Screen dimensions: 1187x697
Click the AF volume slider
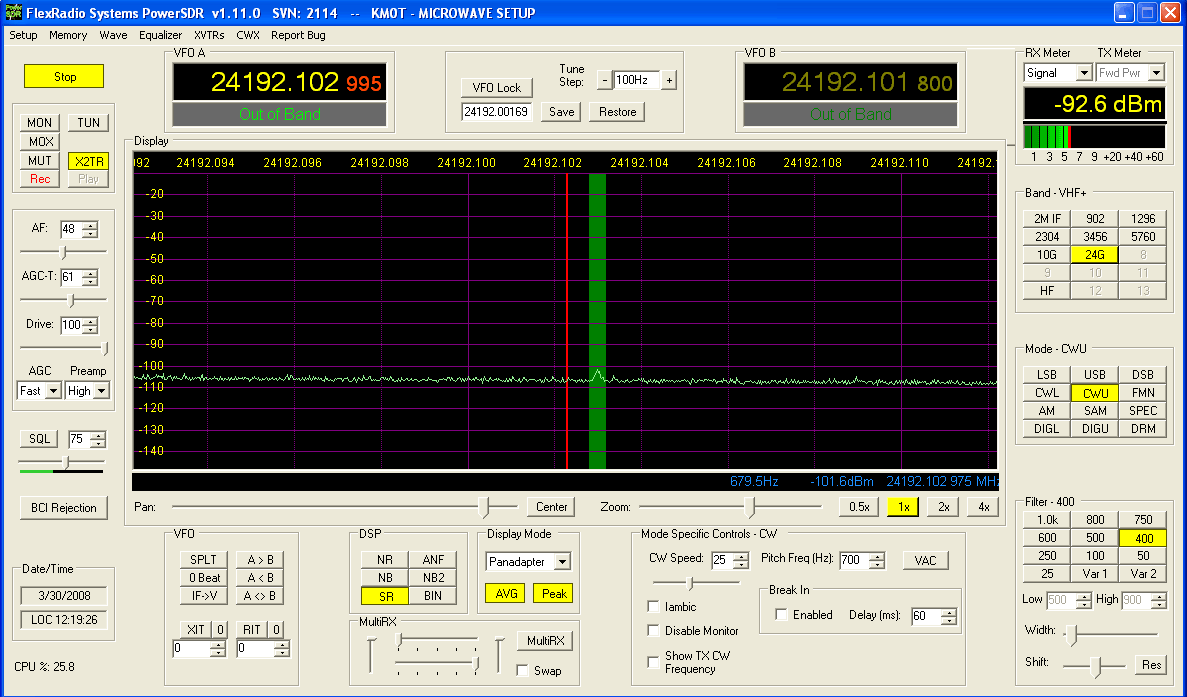tap(62, 251)
